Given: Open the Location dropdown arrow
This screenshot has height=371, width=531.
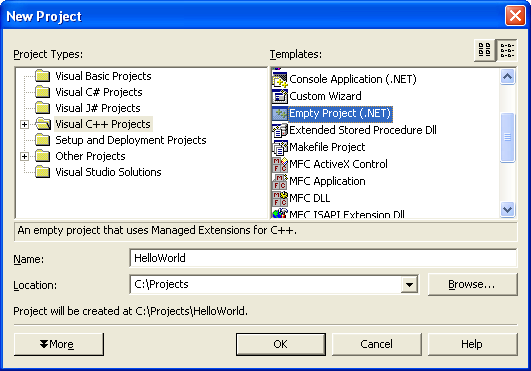Looking at the screenshot, I should (409, 284).
